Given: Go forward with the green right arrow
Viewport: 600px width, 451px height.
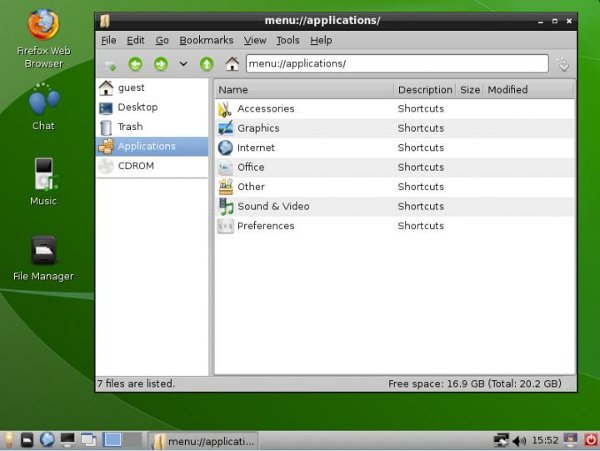Looking at the screenshot, I should pyautogui.click(x=161, y=64).
